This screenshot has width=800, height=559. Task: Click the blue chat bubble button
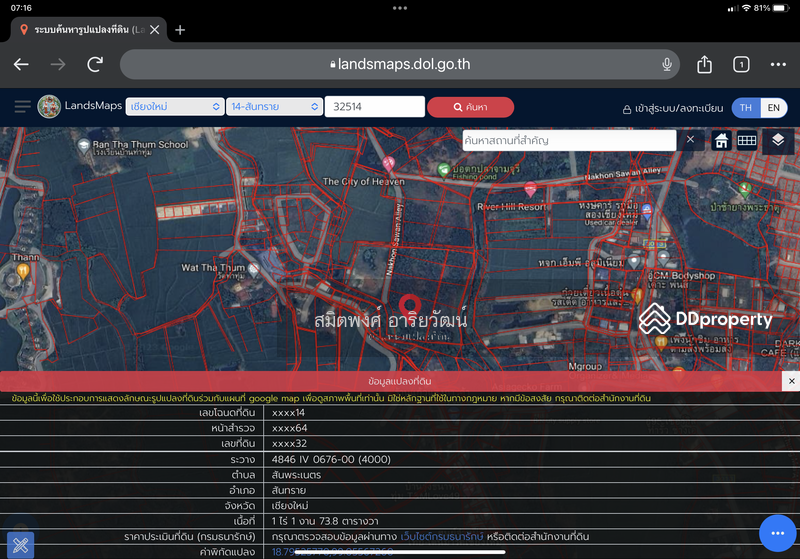point(778,533)
